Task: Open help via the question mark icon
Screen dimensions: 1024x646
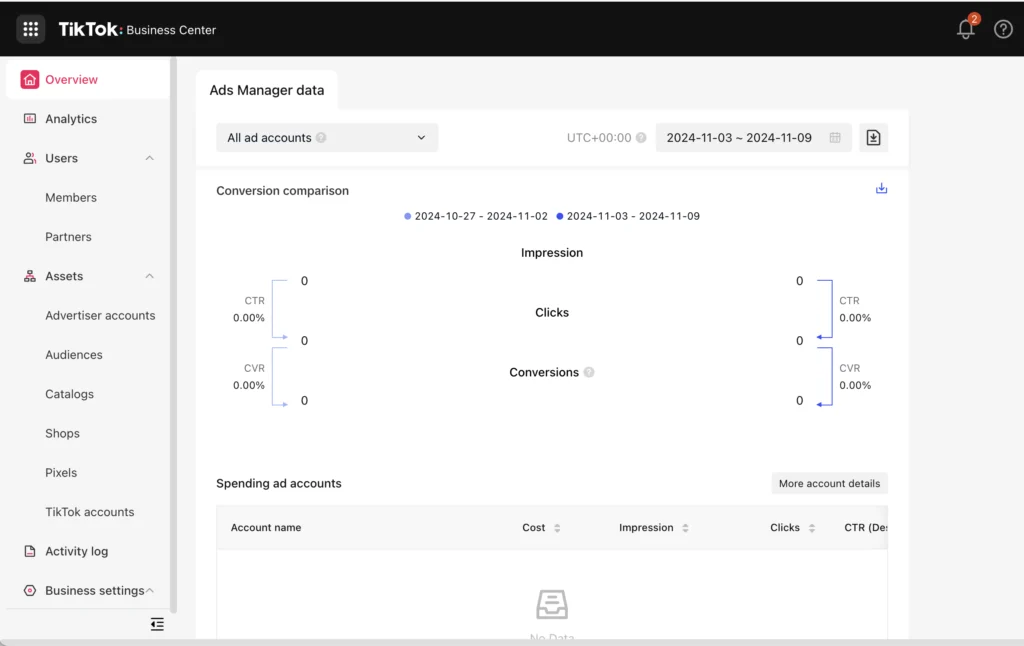Action: (1003, 29)
